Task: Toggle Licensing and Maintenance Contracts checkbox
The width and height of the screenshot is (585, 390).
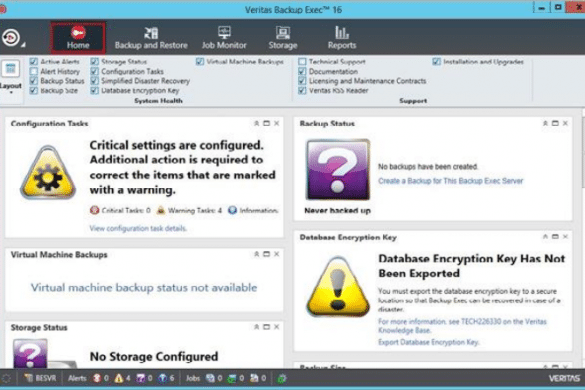Action: pyautogui.click(x=302, y=81)
